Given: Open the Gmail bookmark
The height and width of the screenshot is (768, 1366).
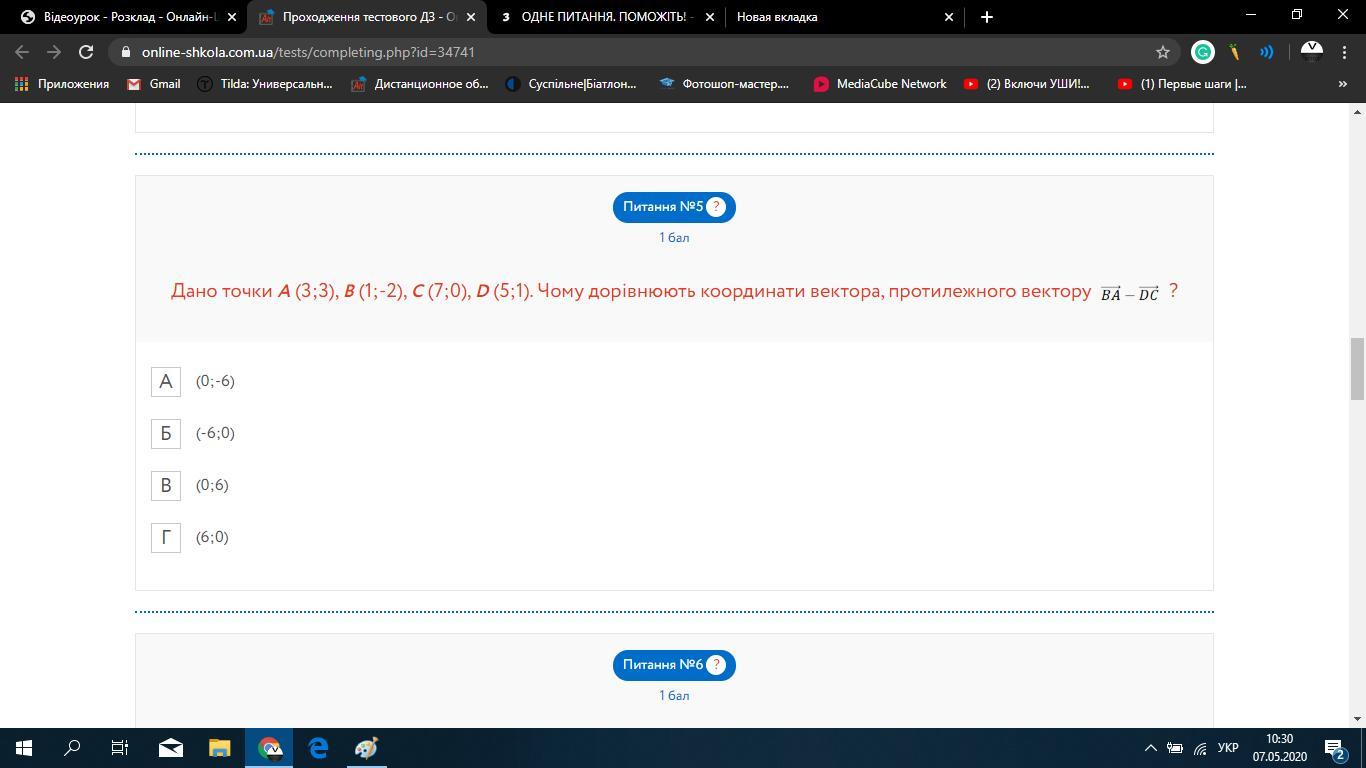Looking at the screenshot, I should click(154, 84).
